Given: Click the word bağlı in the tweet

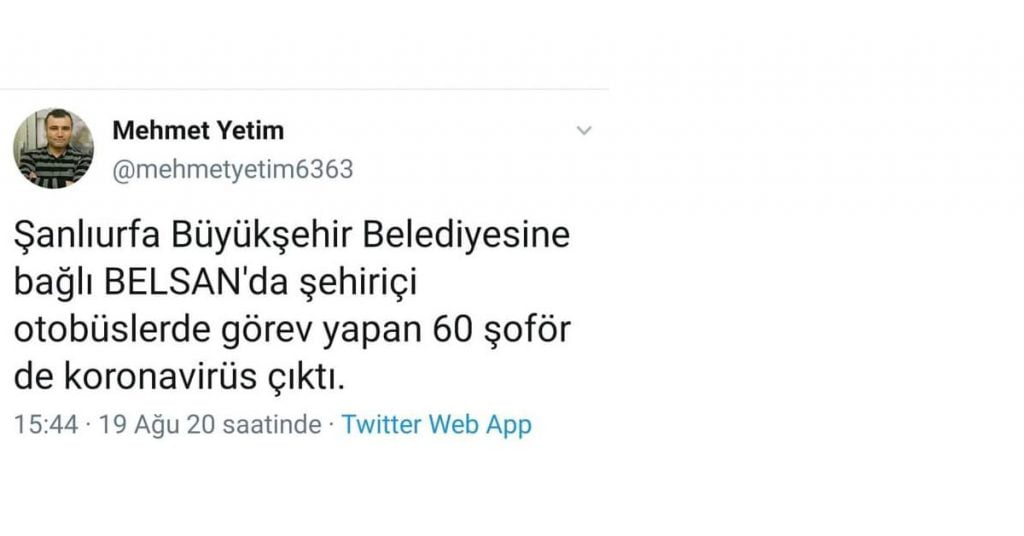Looking at the screenshot, I should point(54,284).
